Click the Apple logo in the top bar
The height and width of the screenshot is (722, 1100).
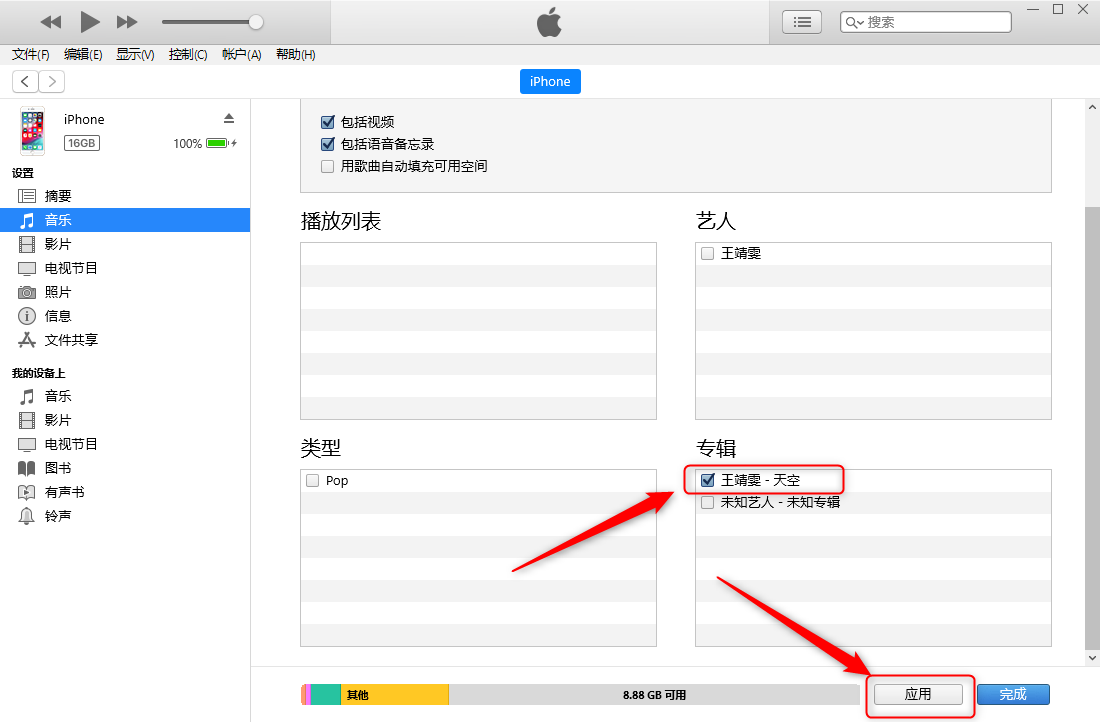click(549, 22)
